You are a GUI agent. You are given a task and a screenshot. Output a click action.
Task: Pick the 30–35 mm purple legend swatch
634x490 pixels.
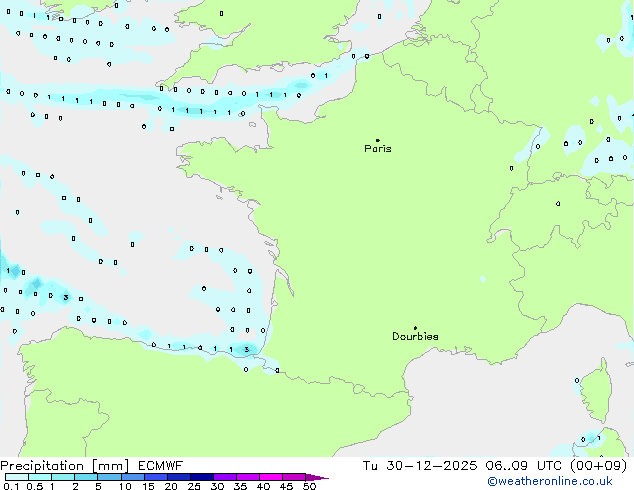pos(225,477)
